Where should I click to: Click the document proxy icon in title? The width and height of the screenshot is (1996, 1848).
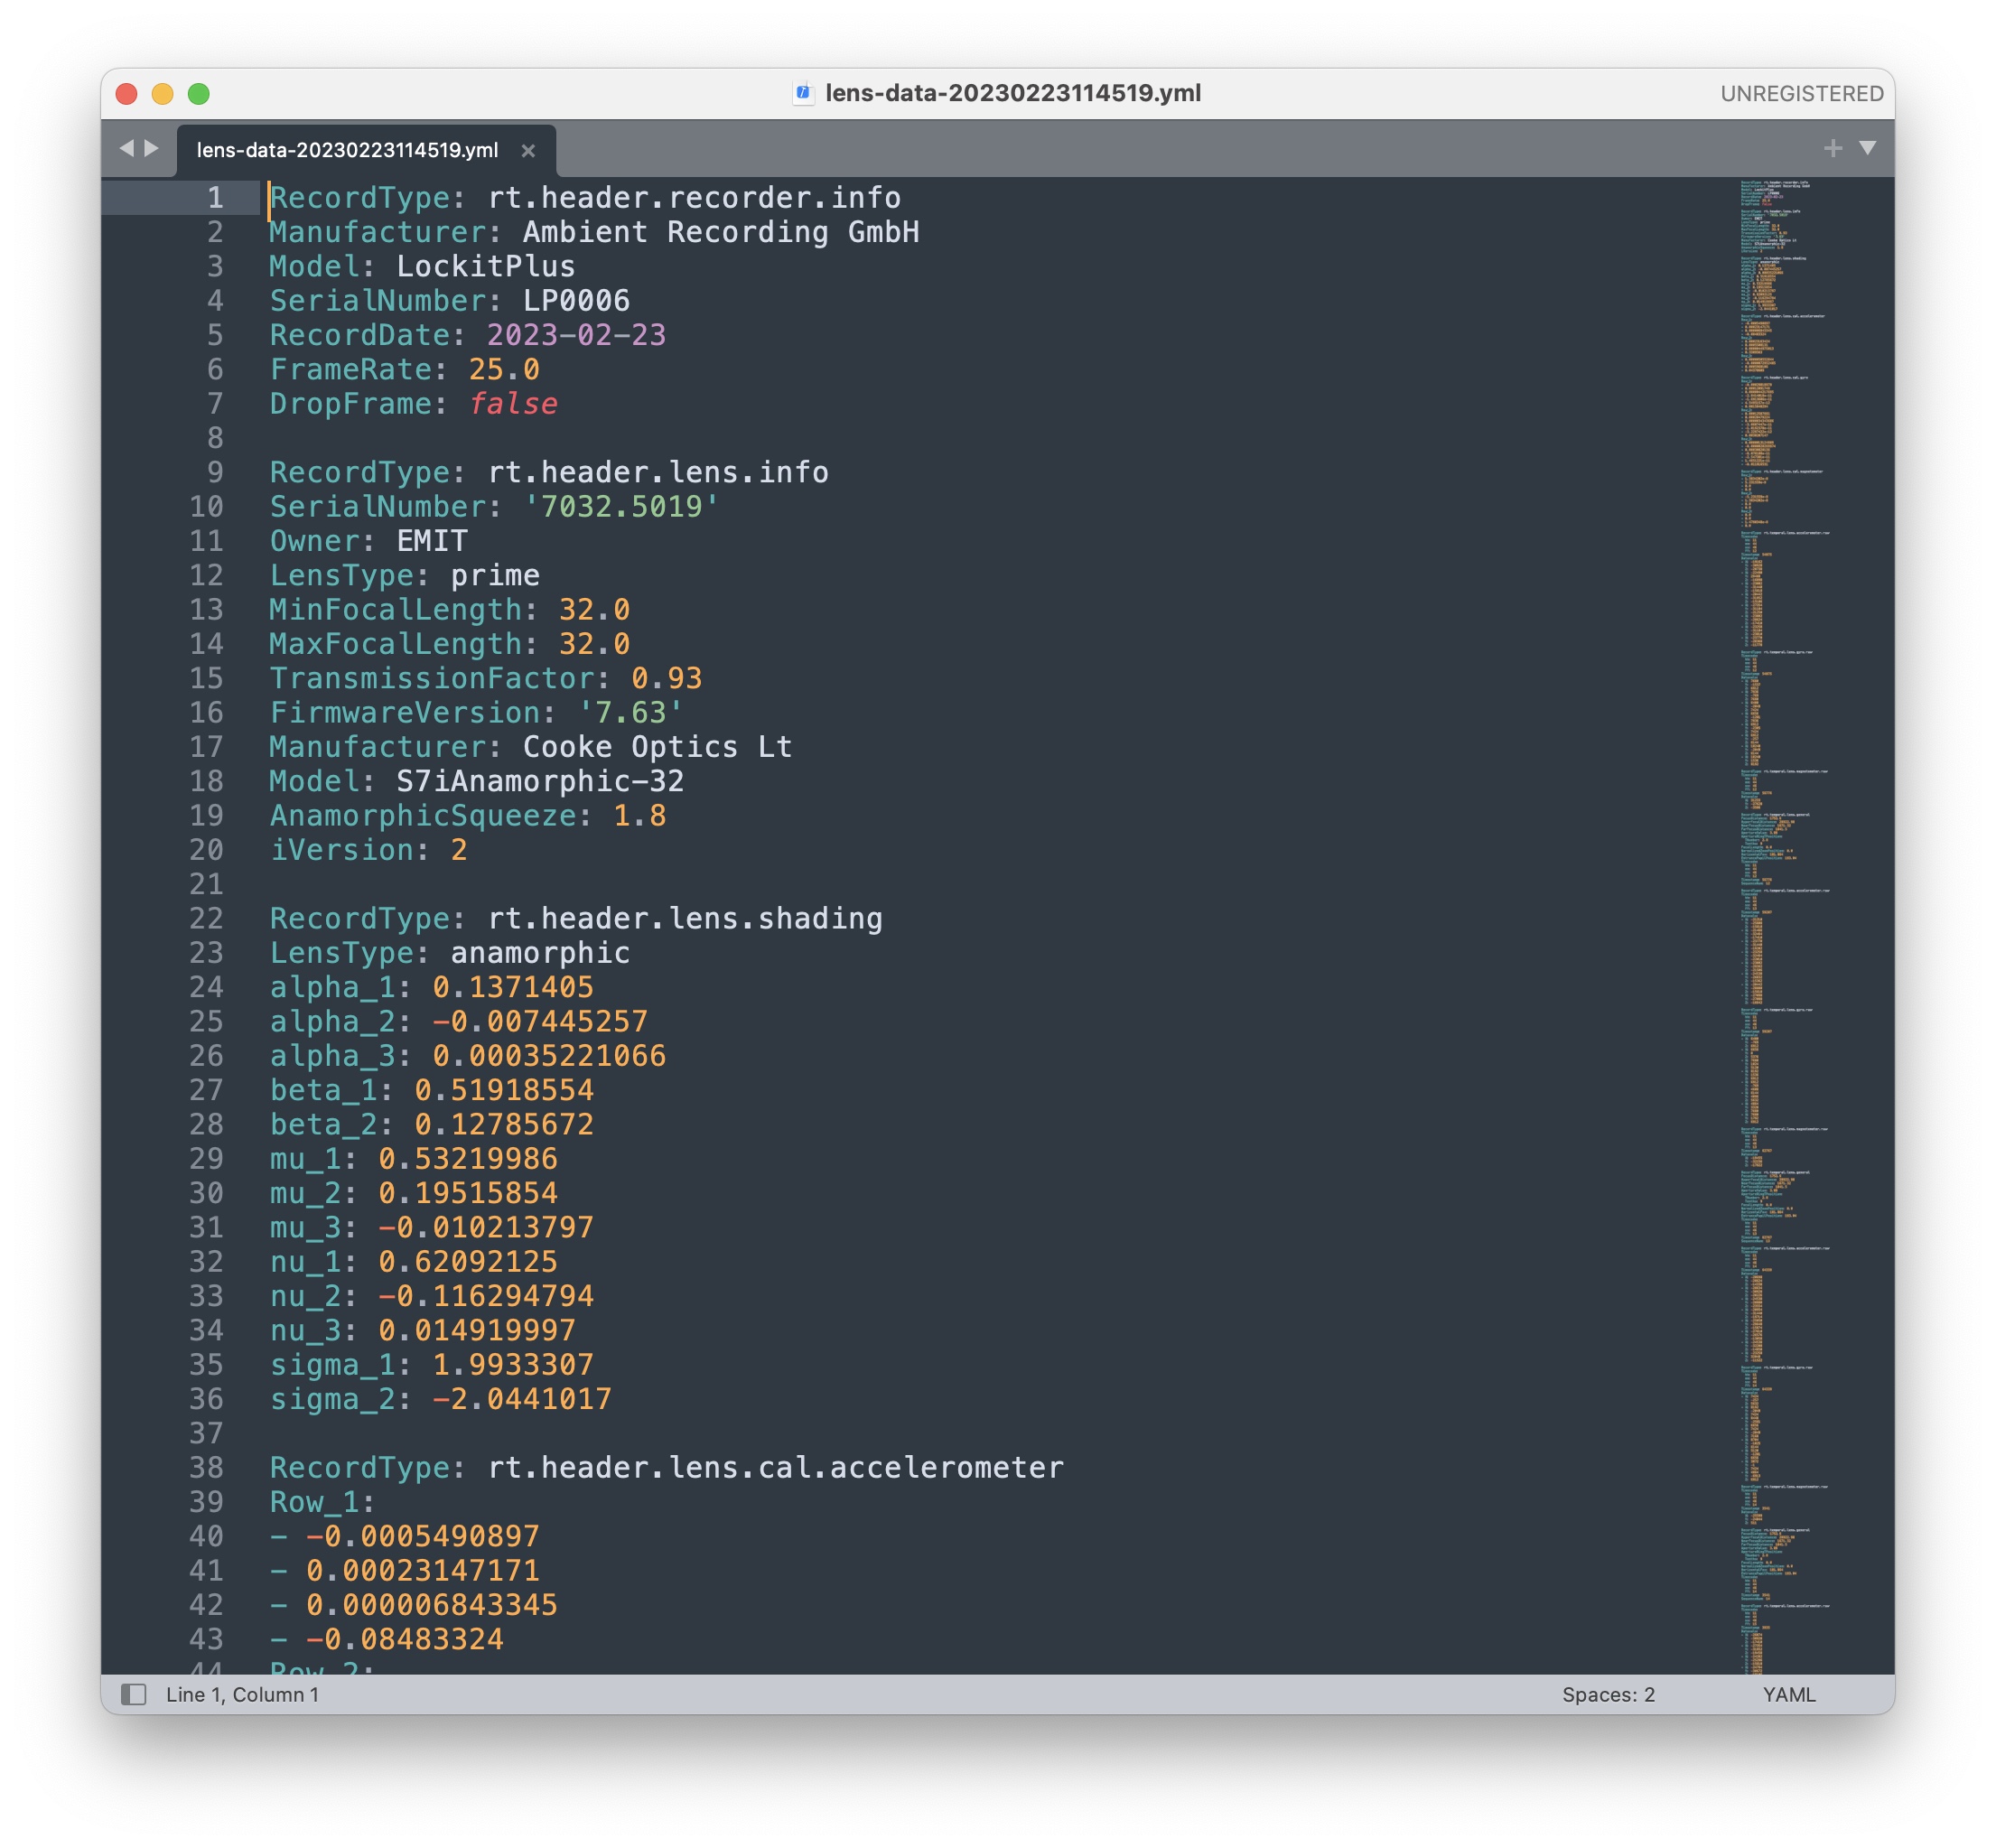tap(802, 93)
